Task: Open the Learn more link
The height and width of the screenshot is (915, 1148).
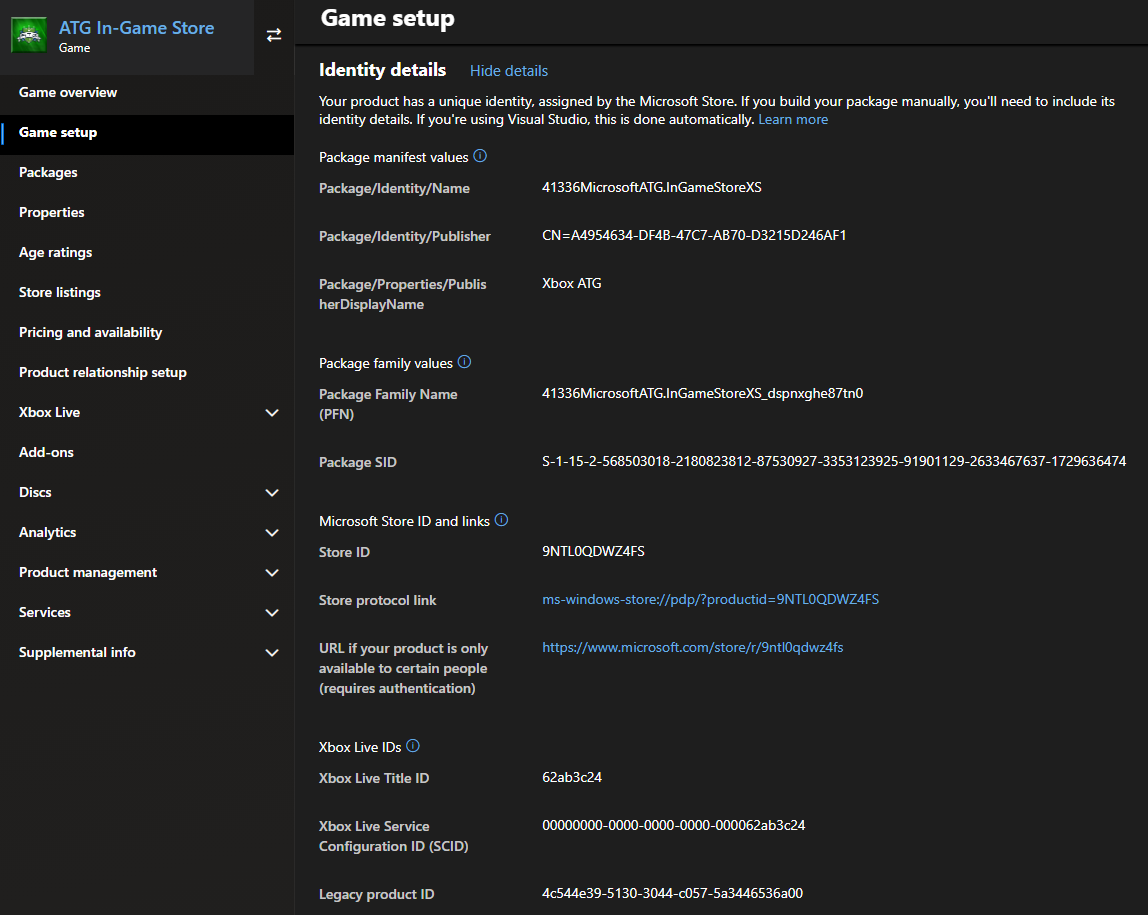Action: pos(793,118)
